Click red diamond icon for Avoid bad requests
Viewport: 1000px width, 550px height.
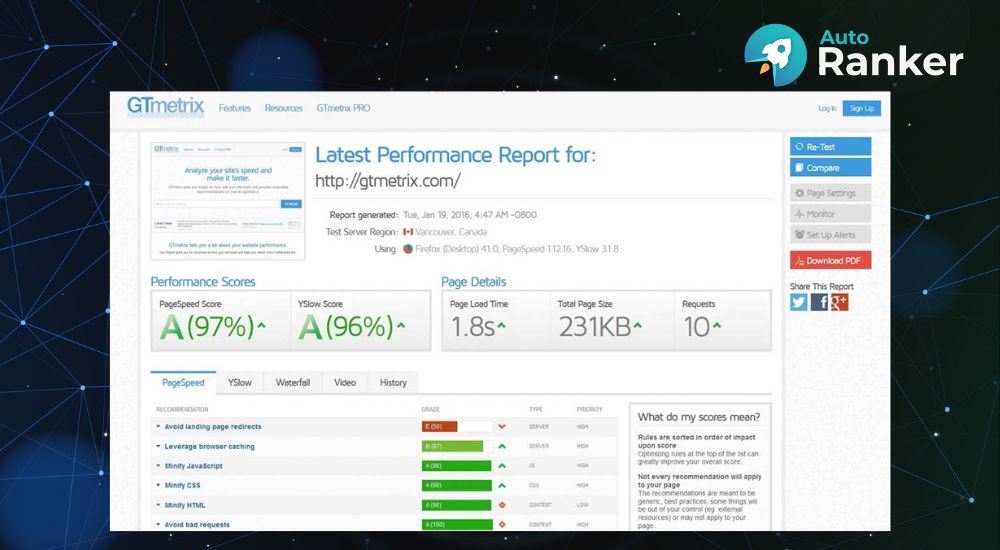(502, 525)
